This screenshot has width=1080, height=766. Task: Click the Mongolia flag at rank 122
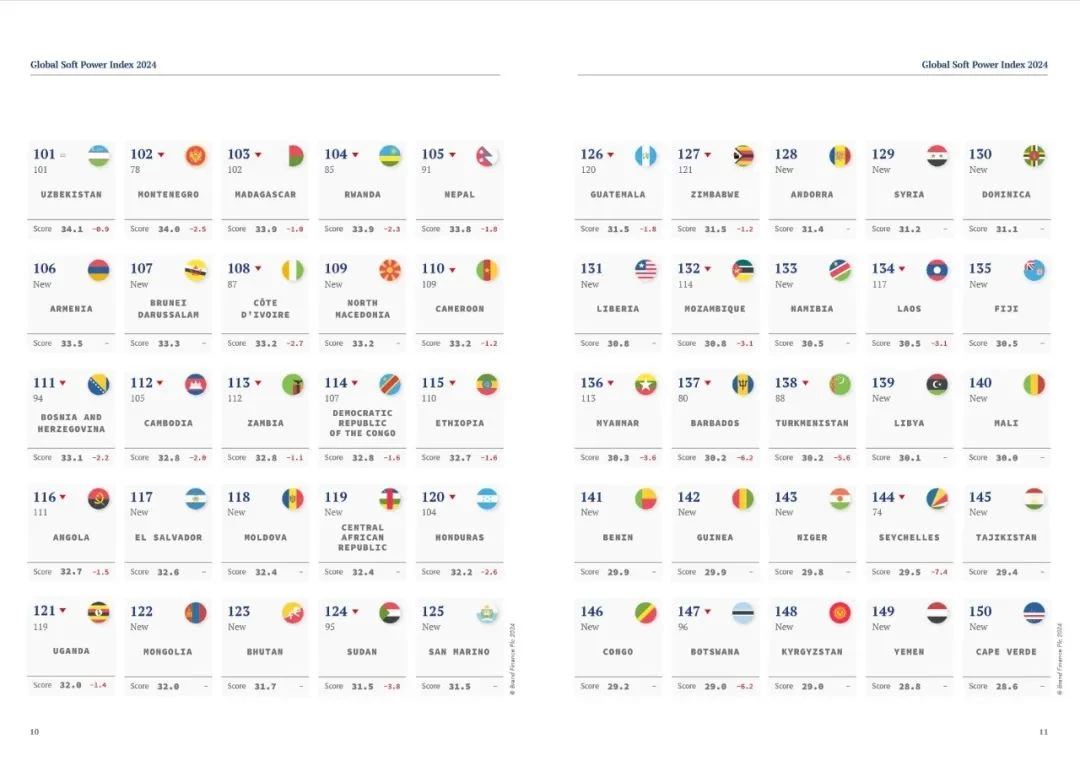tap(196, 613)
